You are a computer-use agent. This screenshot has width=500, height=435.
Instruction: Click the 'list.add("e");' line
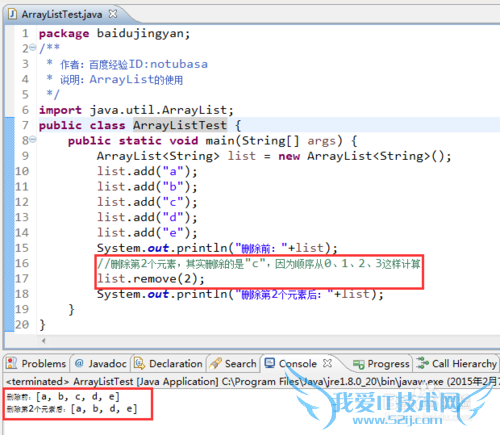pos(147,232)
